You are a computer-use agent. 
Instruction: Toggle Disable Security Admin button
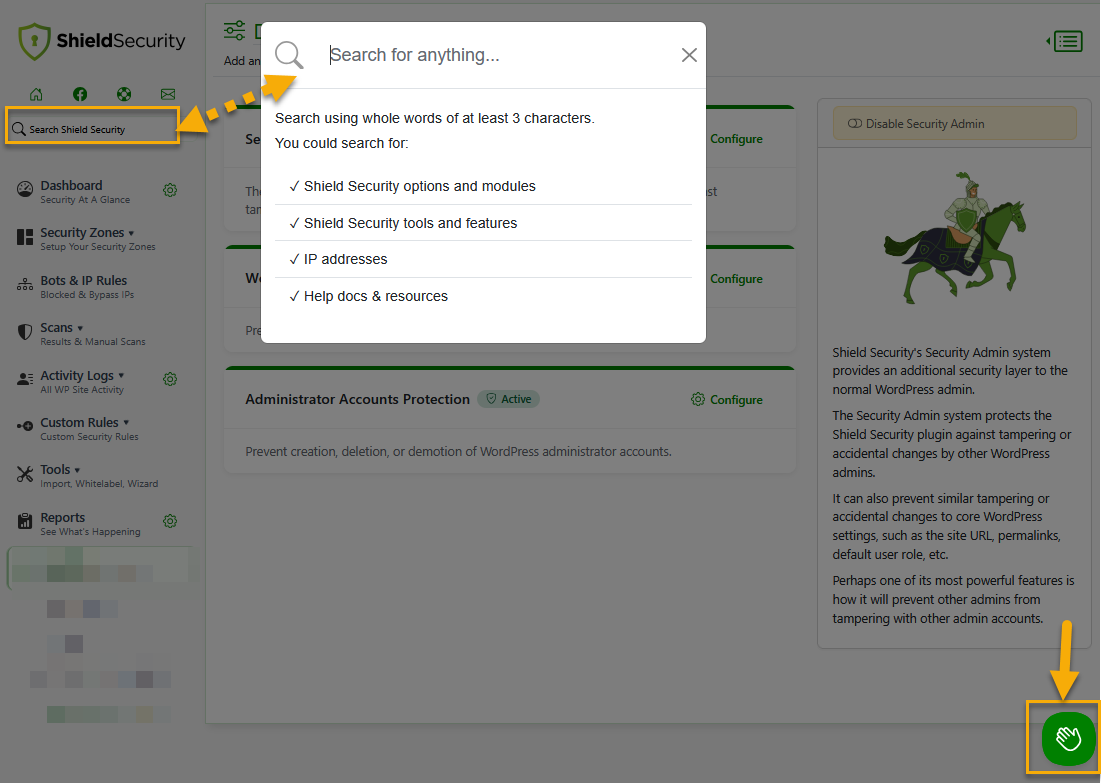(954, 124)
